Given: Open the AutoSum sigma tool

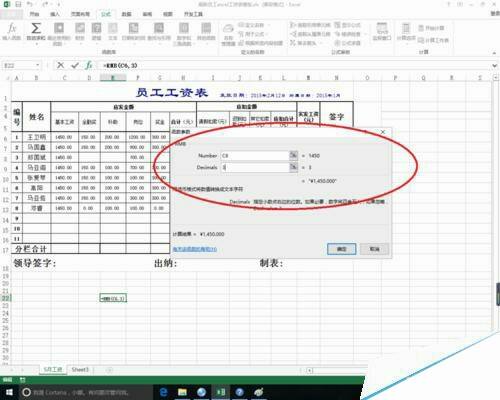Looking at the screenshot, I should (36, 31).
